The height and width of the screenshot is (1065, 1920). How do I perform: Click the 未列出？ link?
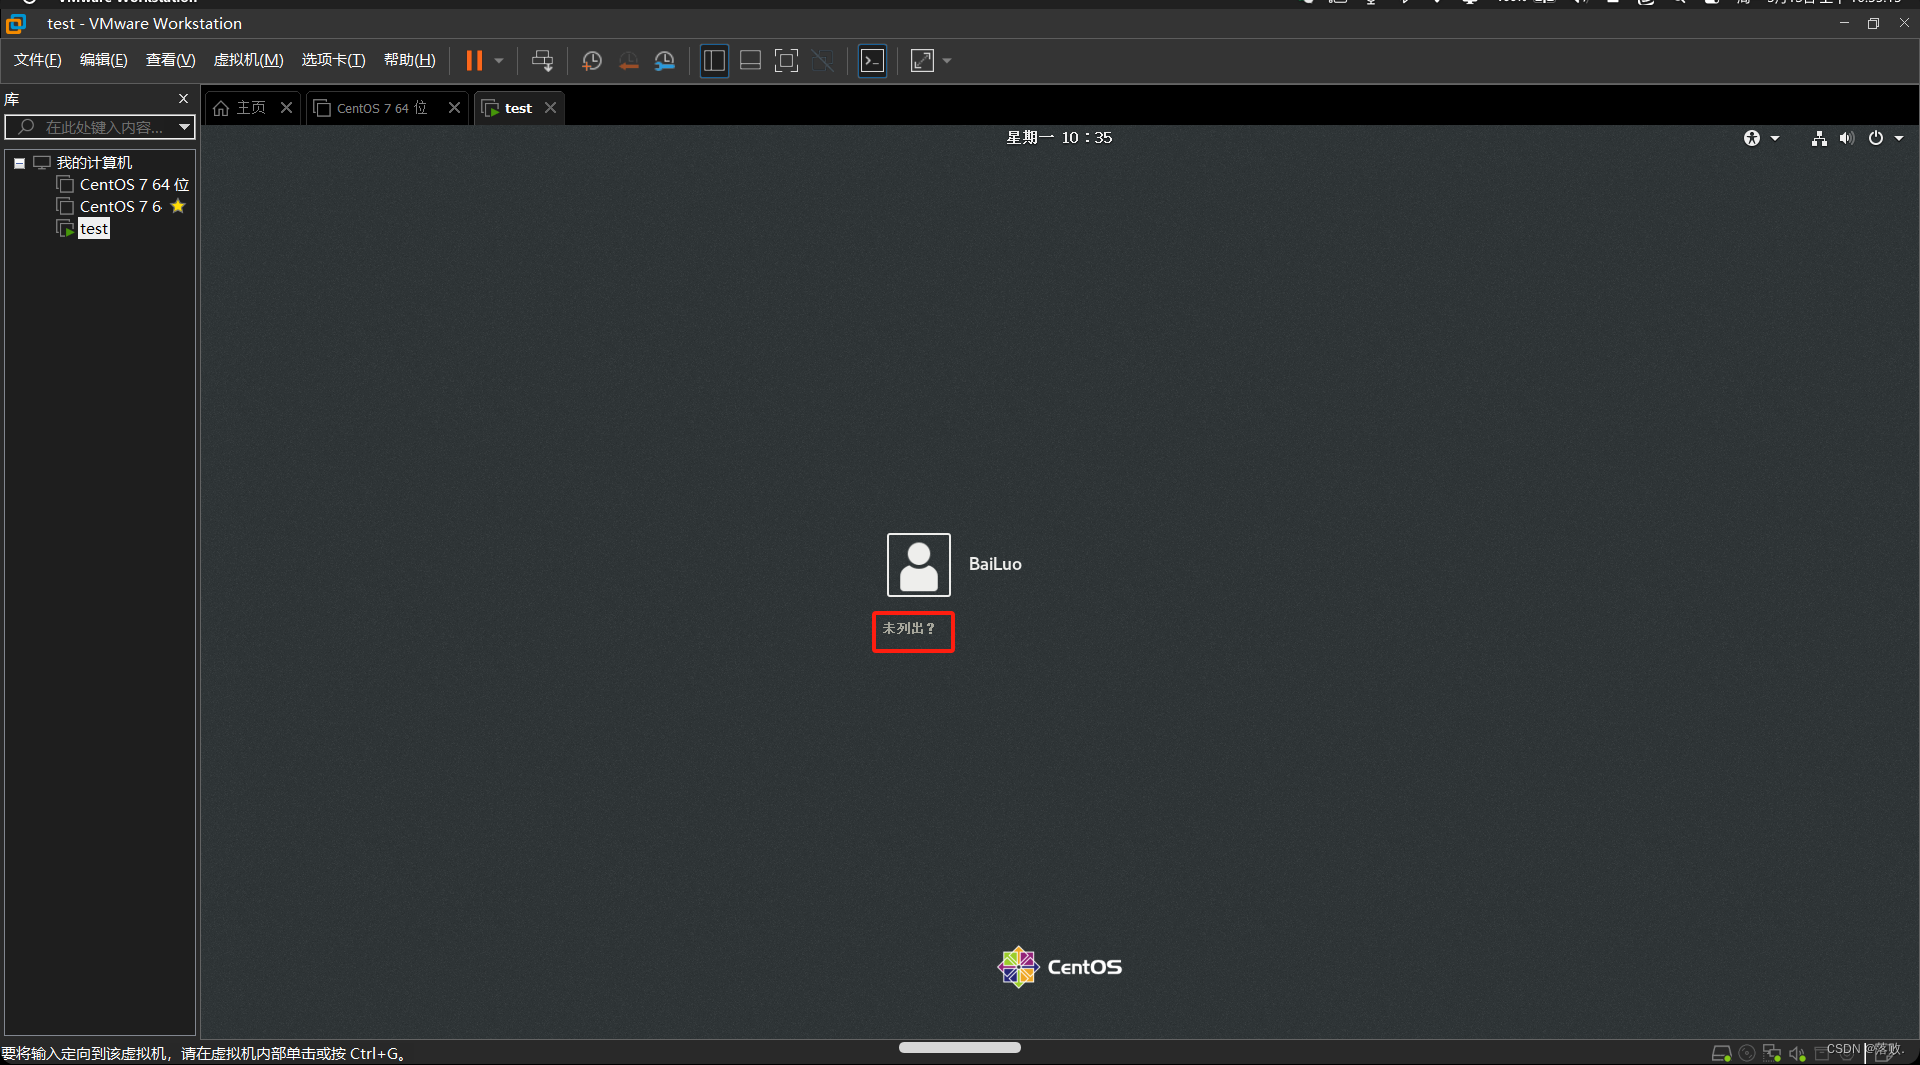[908, 628]
